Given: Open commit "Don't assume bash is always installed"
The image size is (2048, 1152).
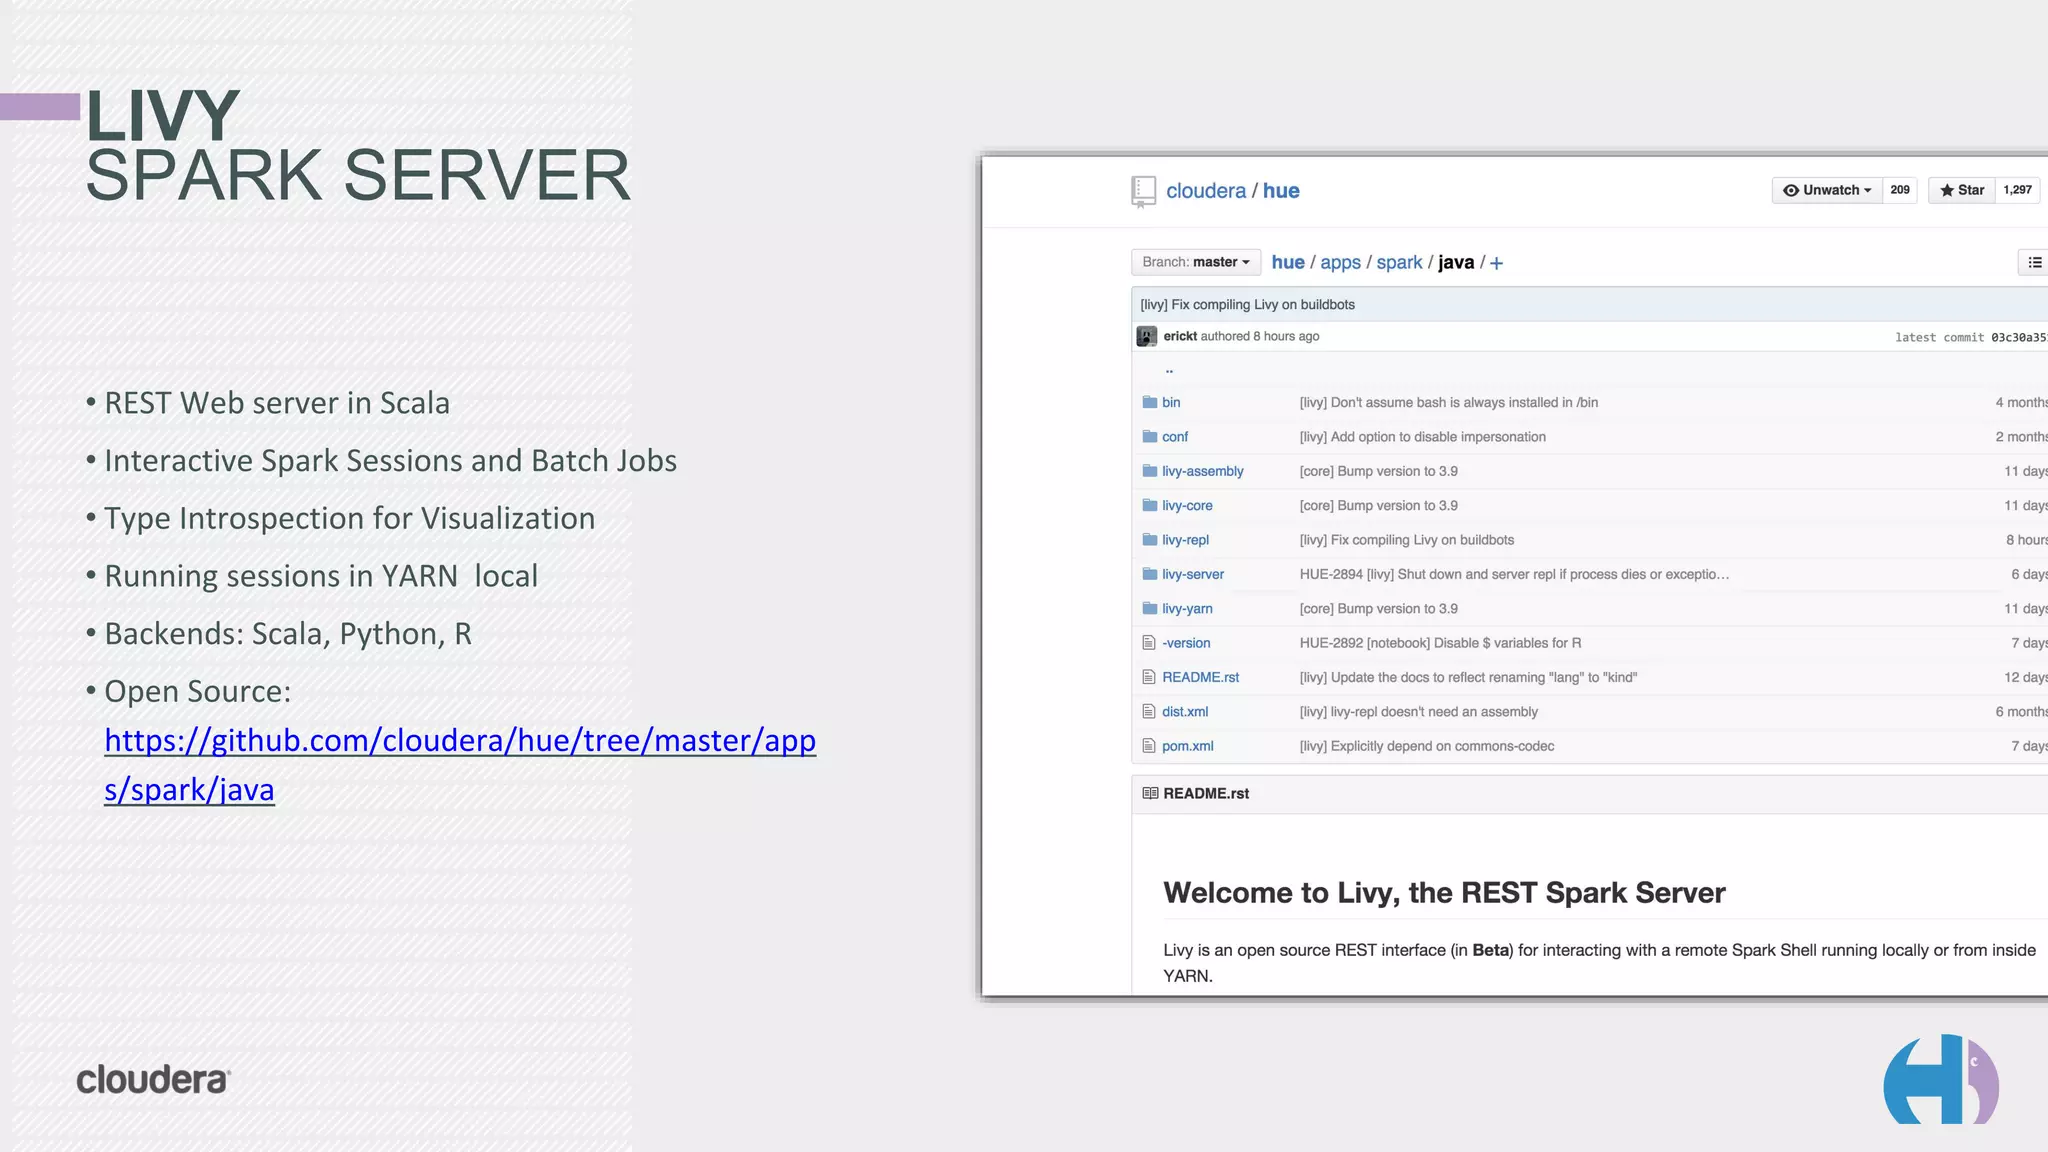Looking at the screenshot, I should tap(1448, 402).
